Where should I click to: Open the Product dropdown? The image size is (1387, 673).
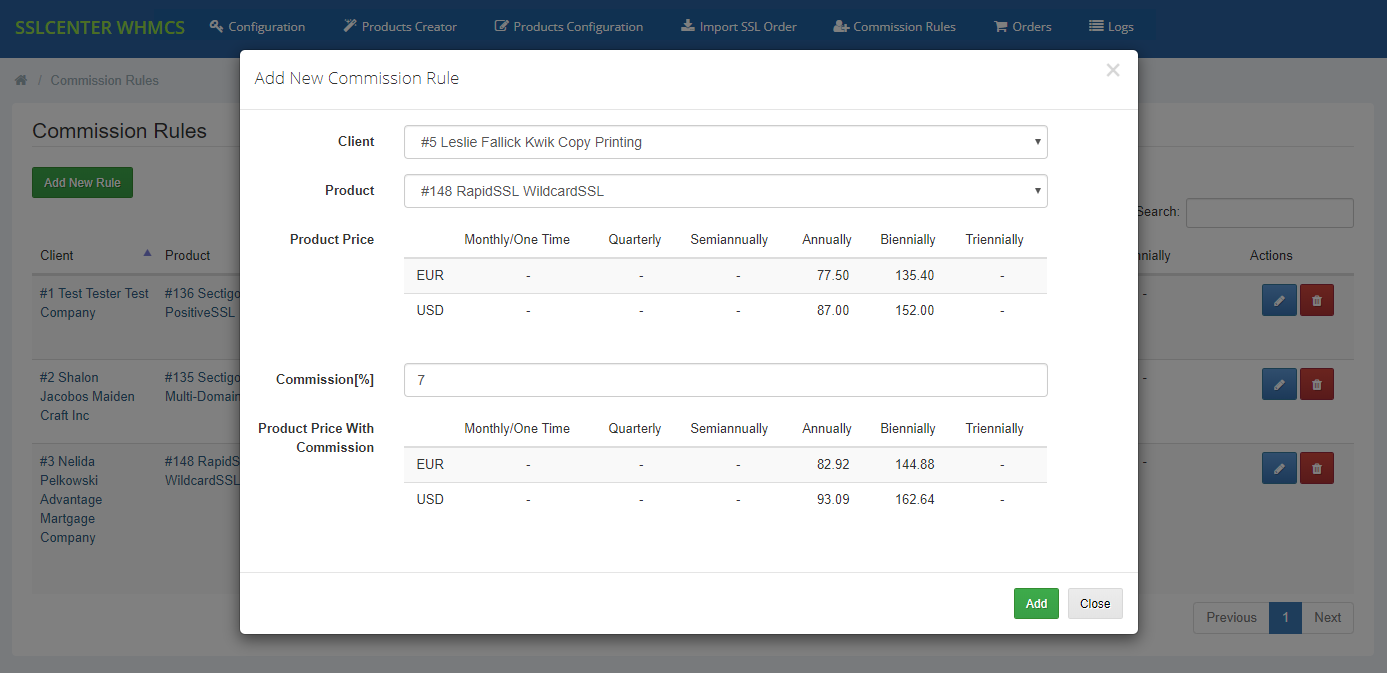(x=726, y=190)
